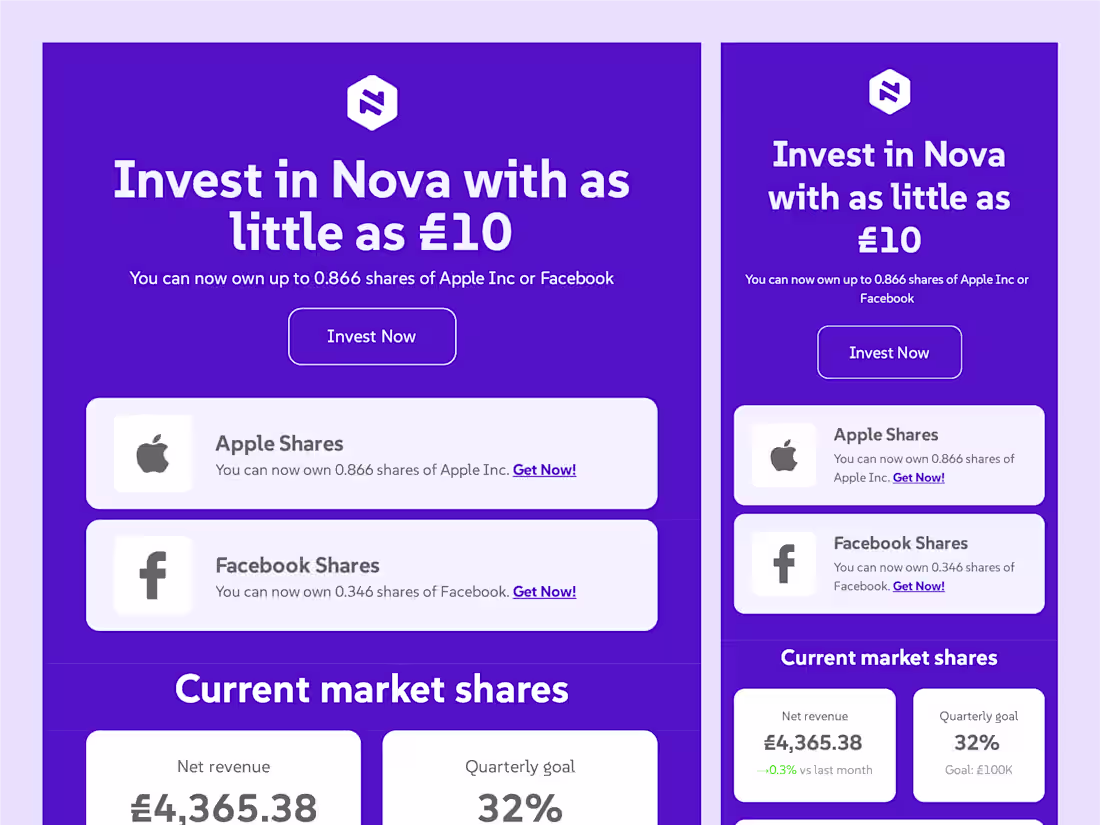1100x825 pixels.
Task: Click the Apple Shares card title
Action: pyautogui.click(x=279, y=443)
